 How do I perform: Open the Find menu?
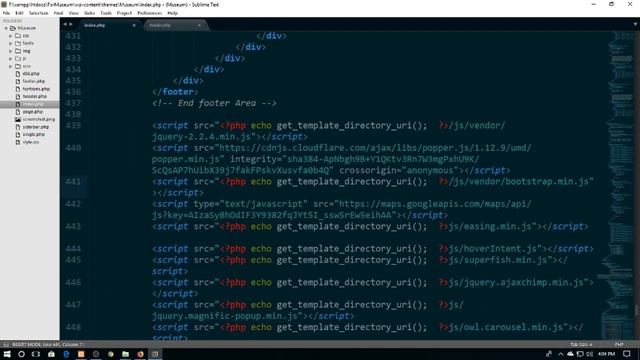pos(58,13)
